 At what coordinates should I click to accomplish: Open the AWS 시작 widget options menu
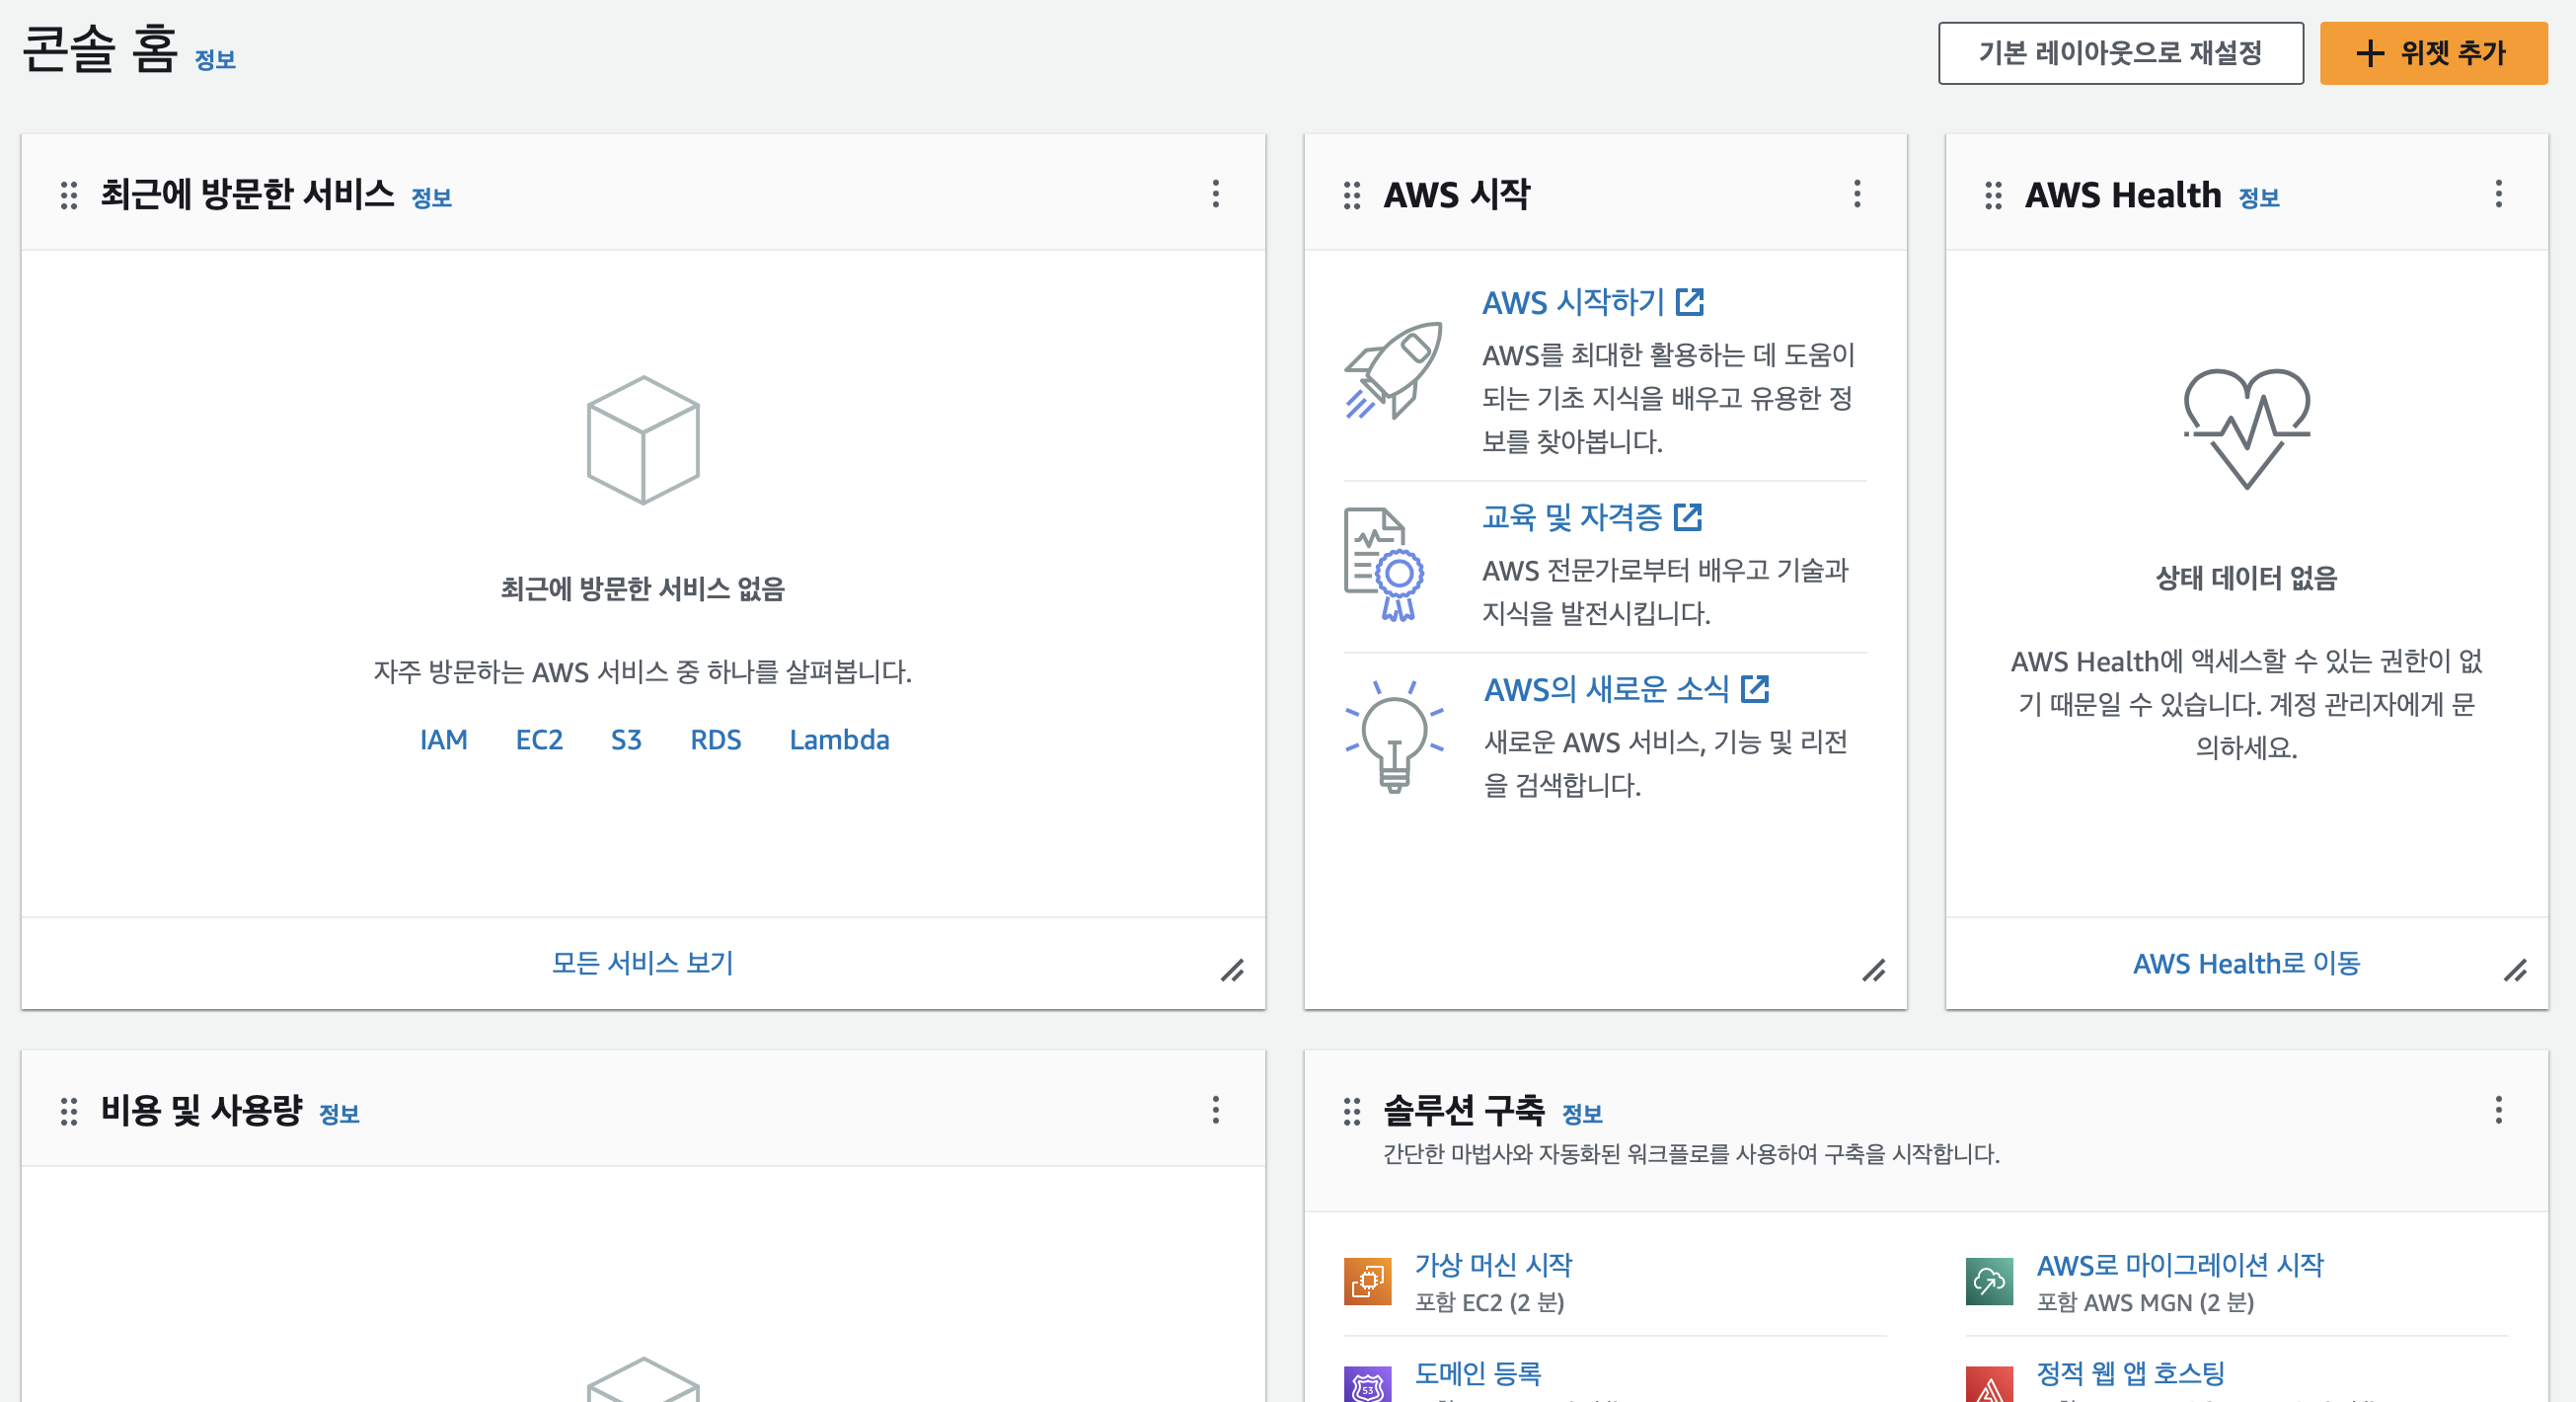click(1857, 194)
